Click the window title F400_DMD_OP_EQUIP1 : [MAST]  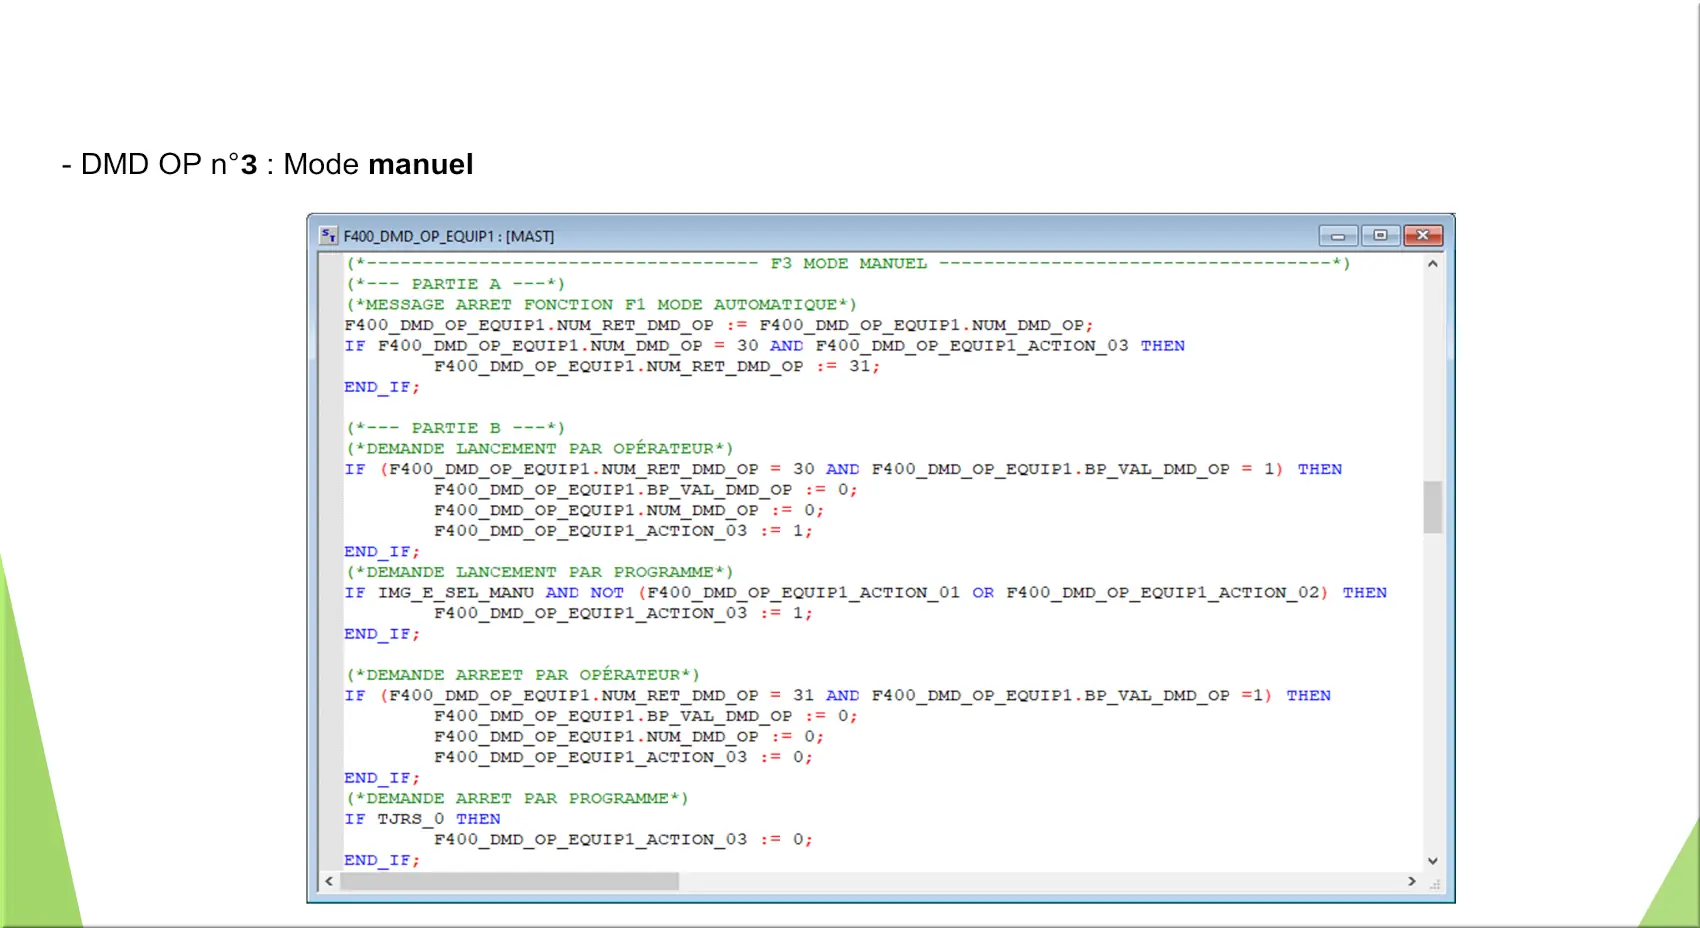pyautogui.click(x=449, y=236)
